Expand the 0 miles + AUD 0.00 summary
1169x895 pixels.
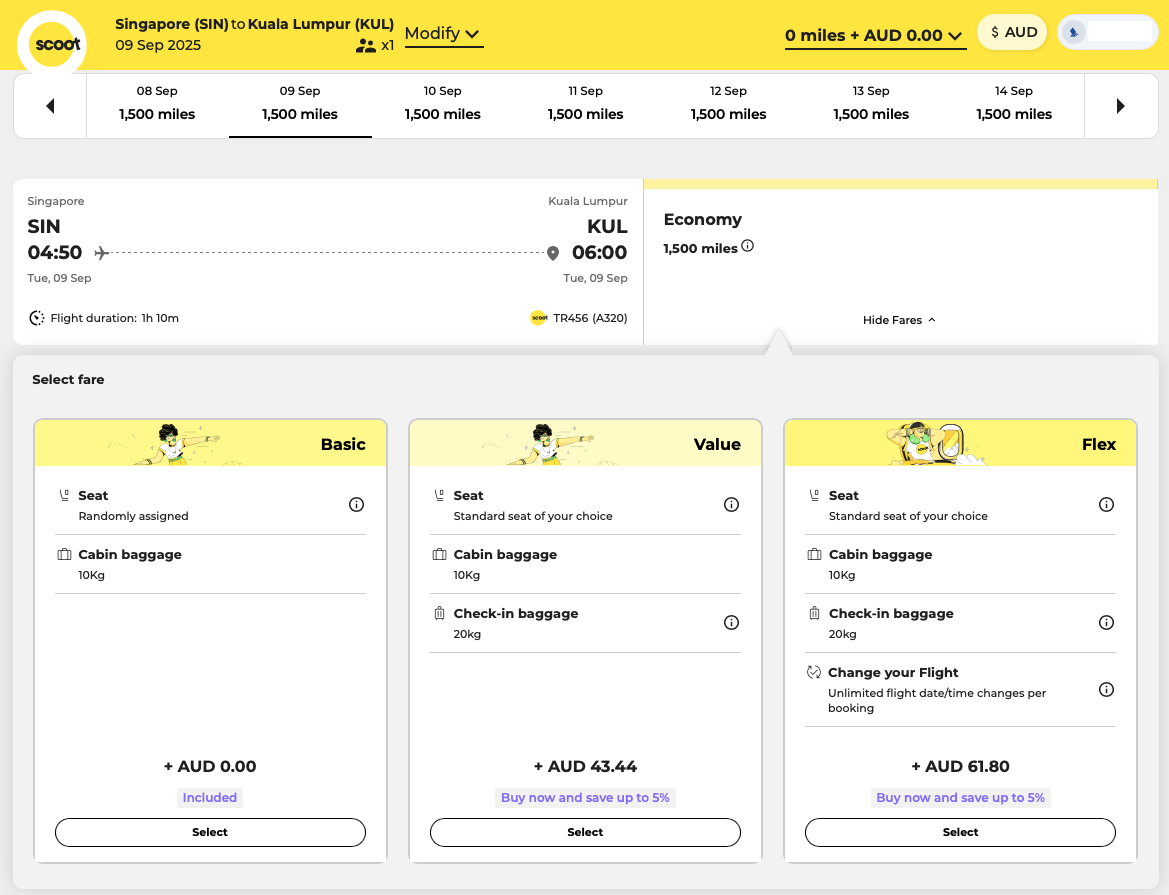coord(875,36)
